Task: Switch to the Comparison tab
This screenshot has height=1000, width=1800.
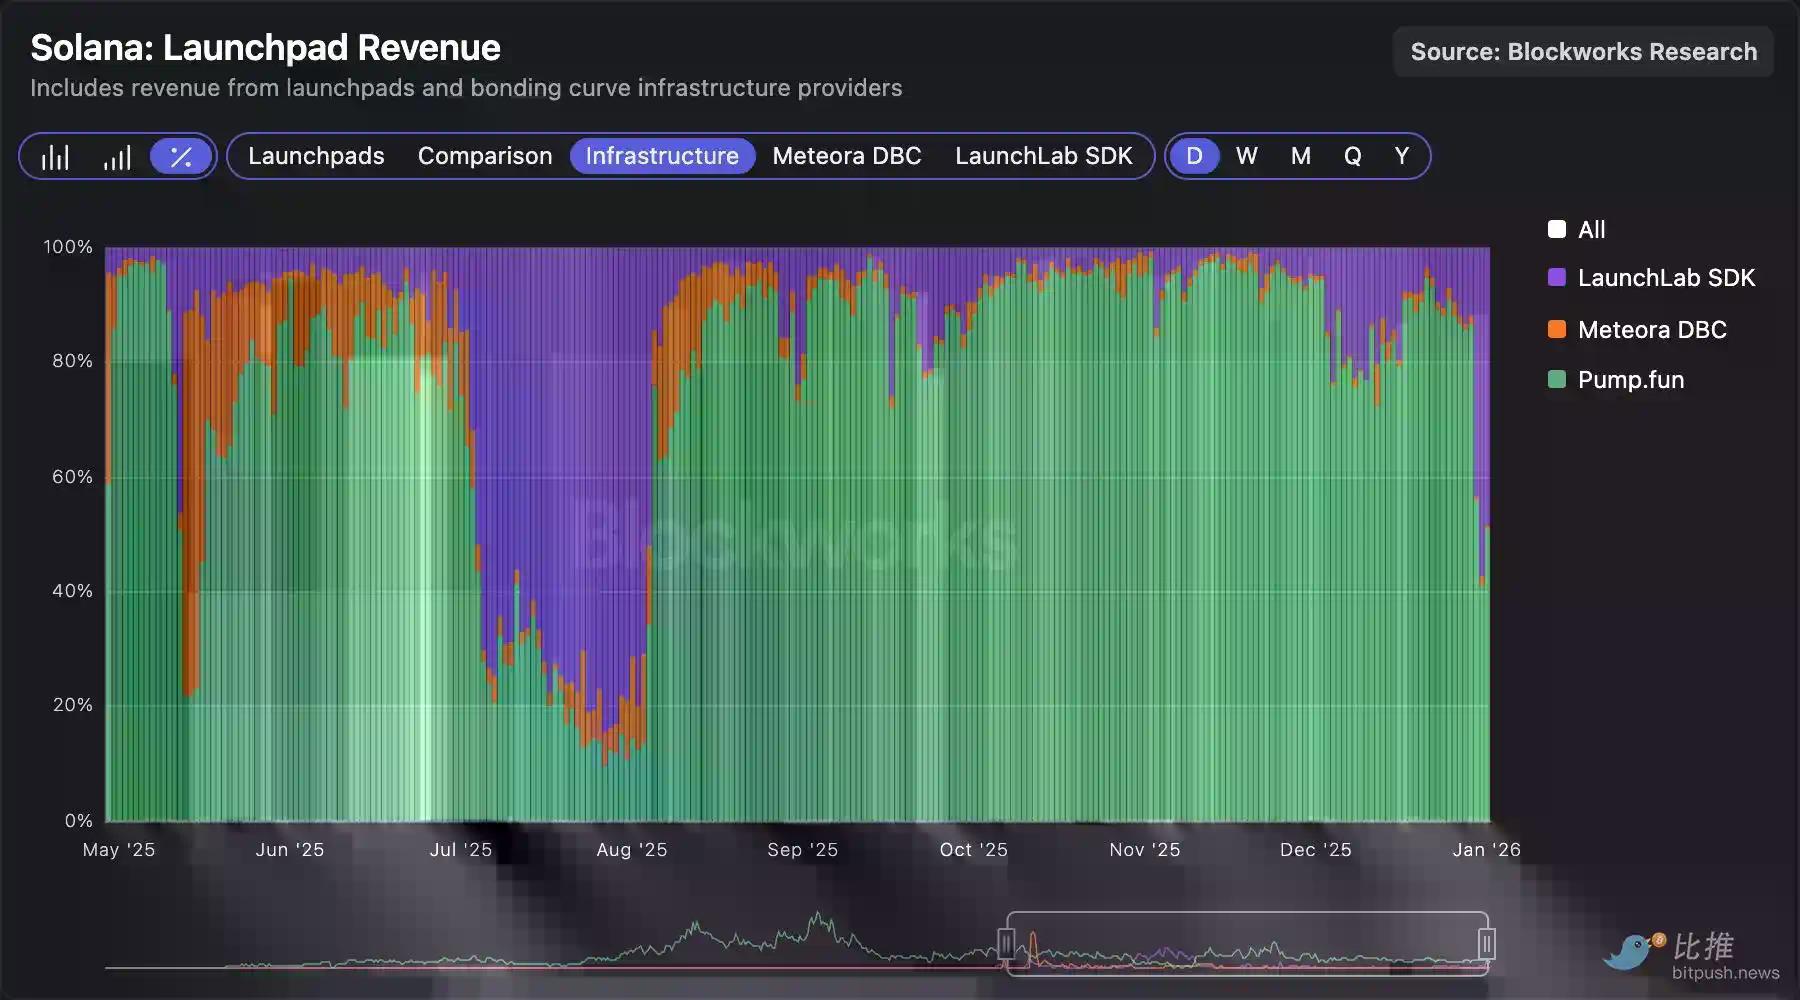Action: tap(485, 156)
